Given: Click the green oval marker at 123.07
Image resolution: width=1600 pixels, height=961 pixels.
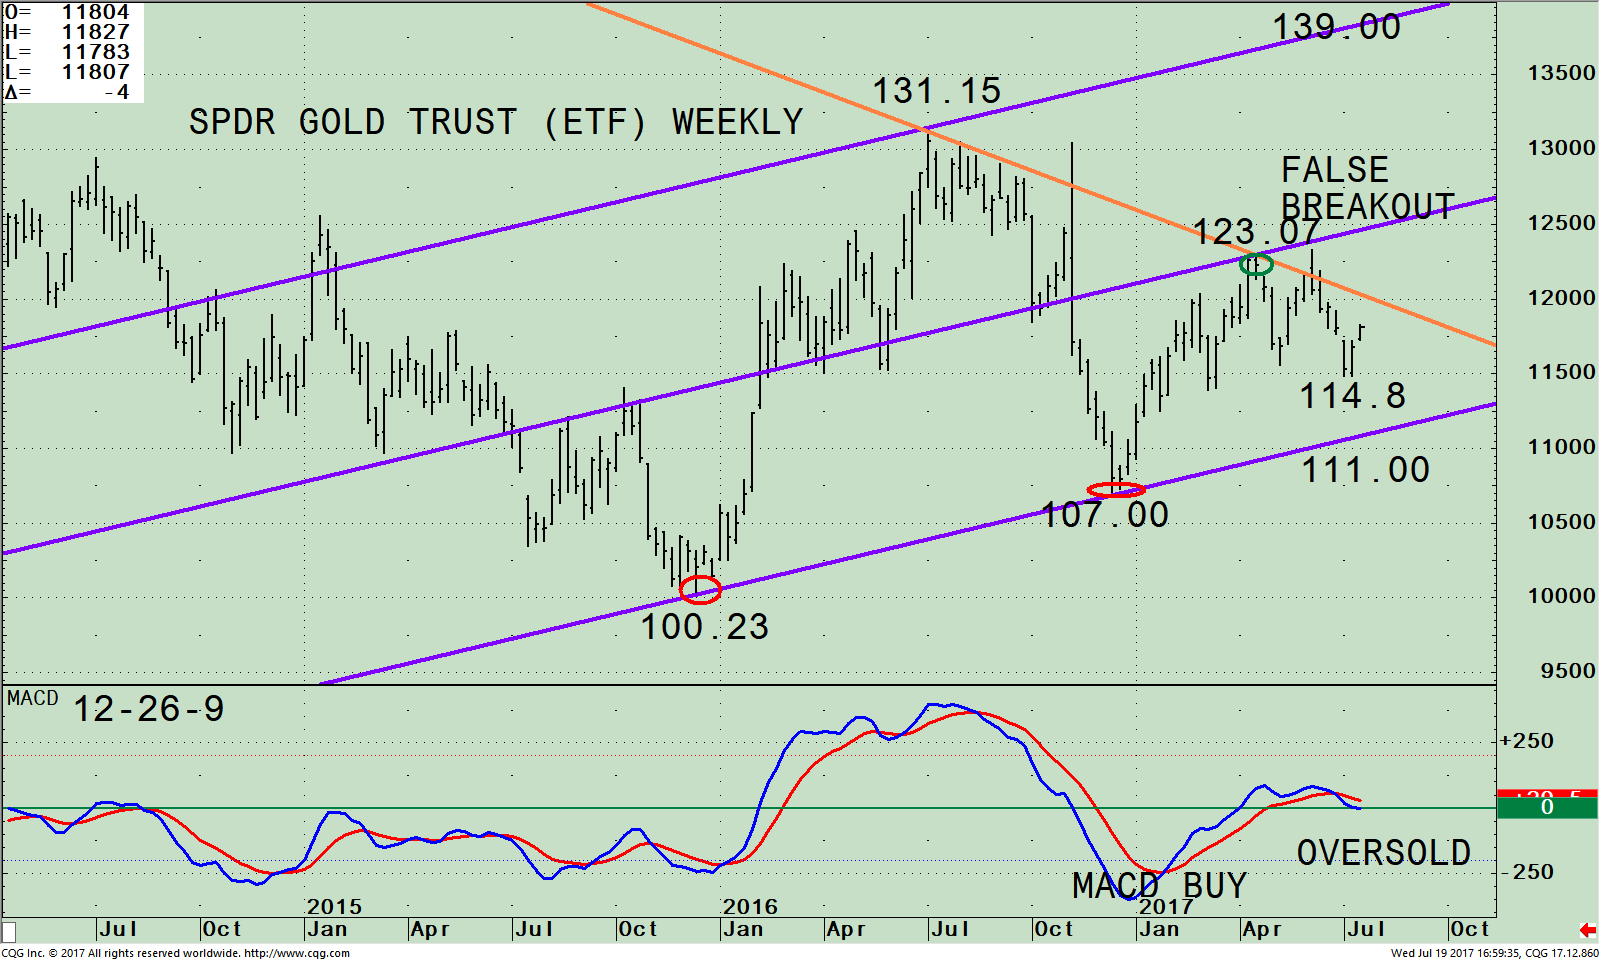Looking at the screenshot, I should (1256, 265).
